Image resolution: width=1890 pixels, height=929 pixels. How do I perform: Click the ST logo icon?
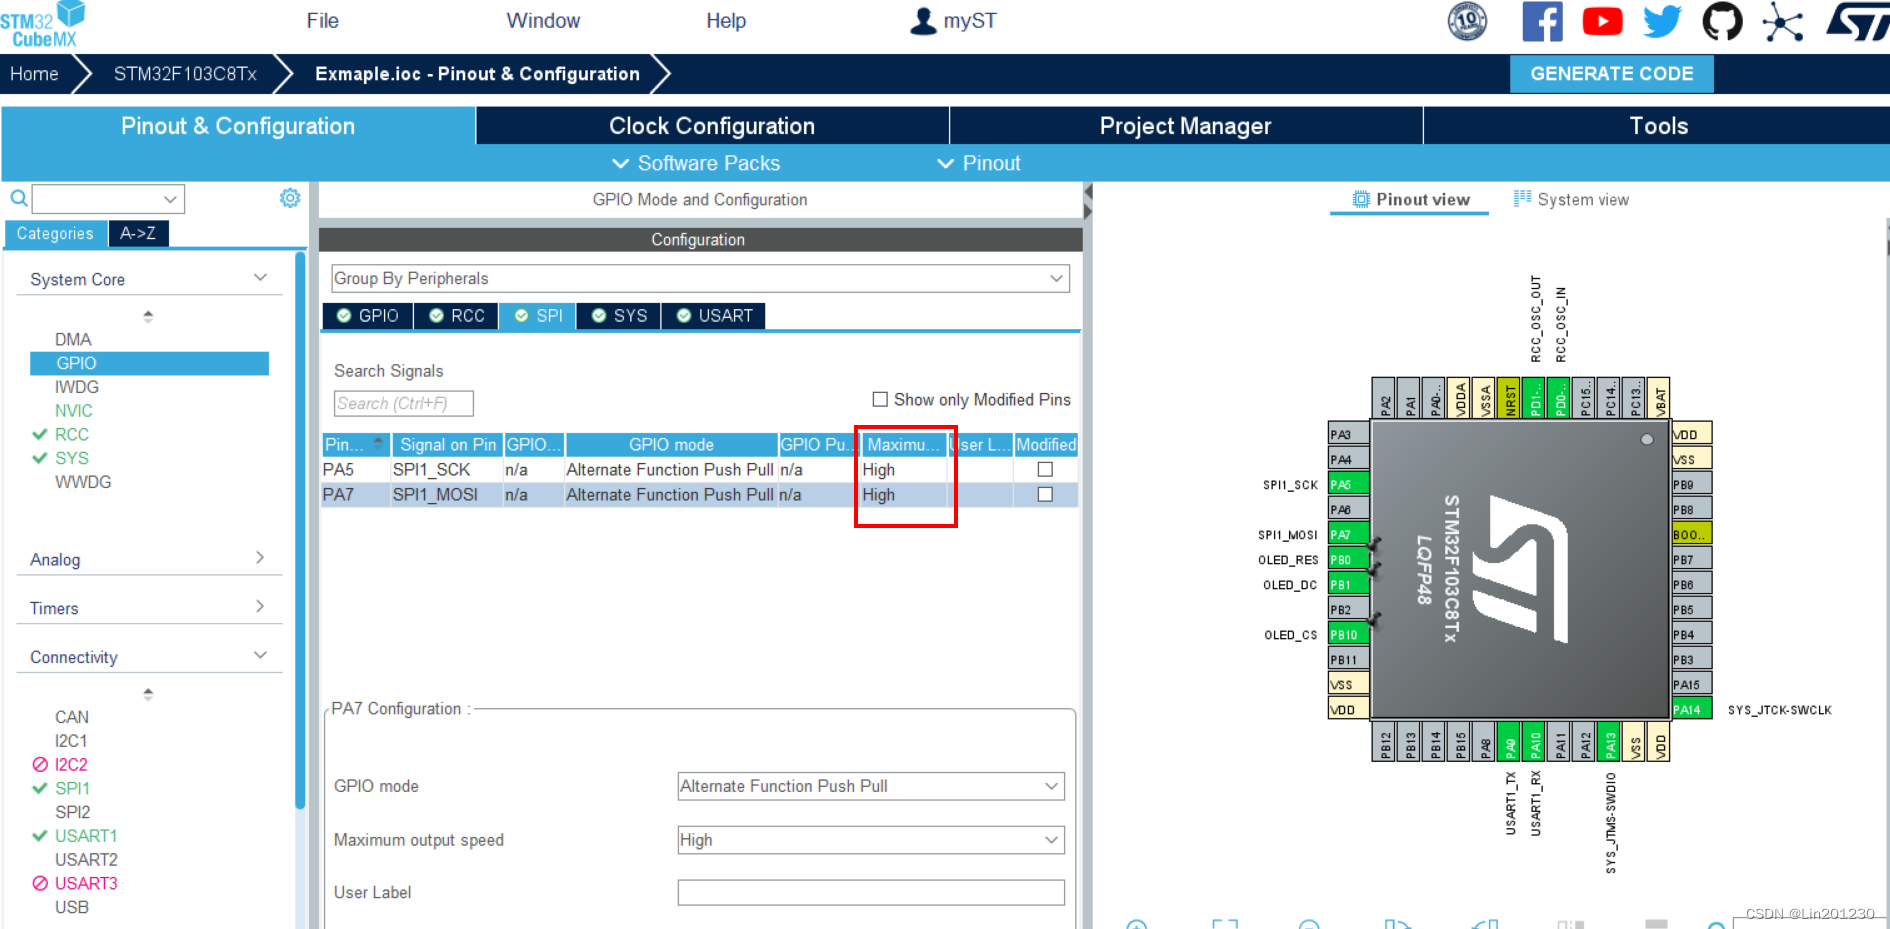1858,21
